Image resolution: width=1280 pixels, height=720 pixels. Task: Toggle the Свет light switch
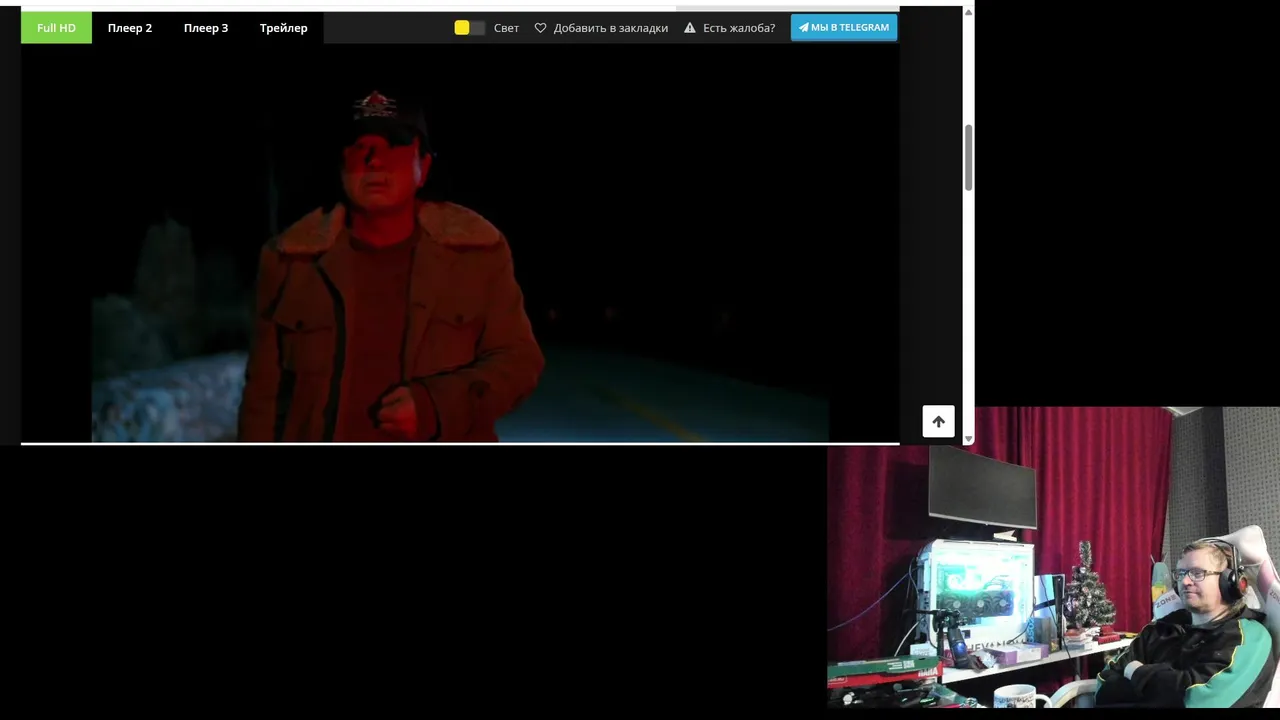(469, 28)
